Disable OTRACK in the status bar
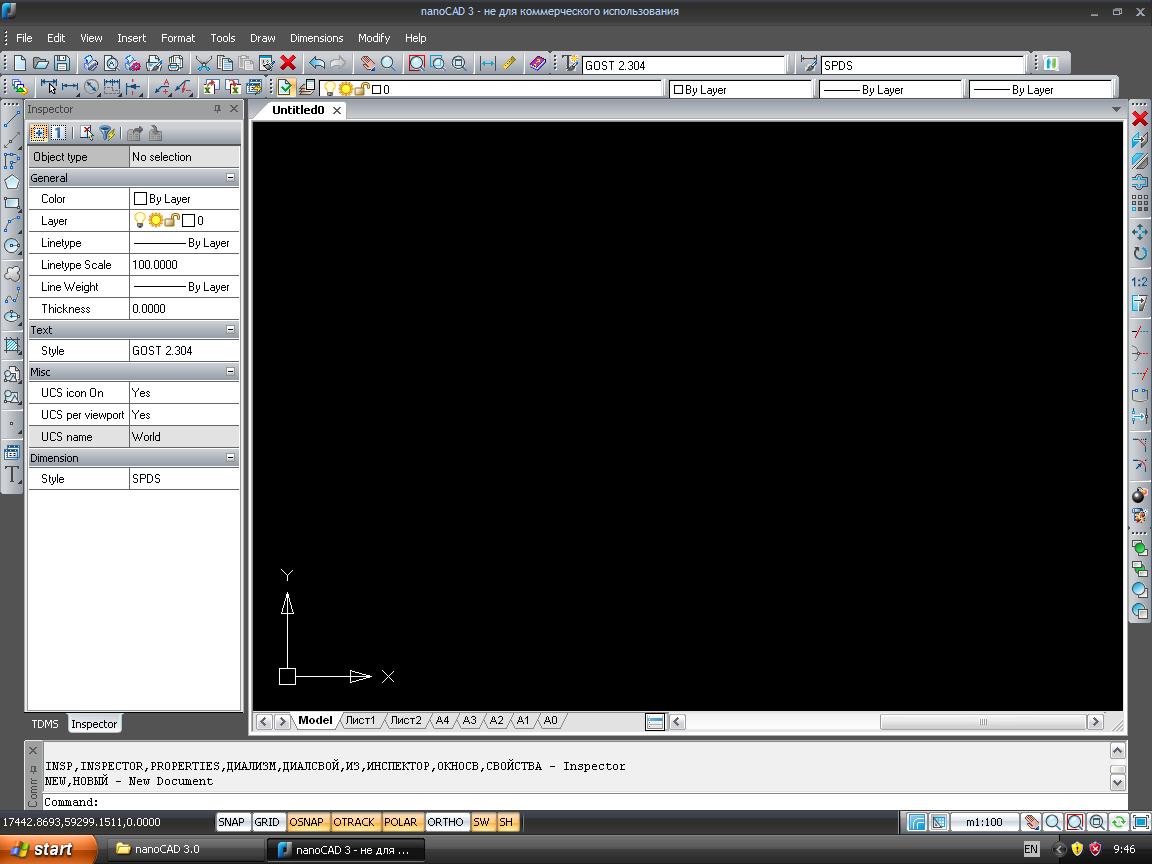This screenshot has height=864, width=1152. coord(354,822)
